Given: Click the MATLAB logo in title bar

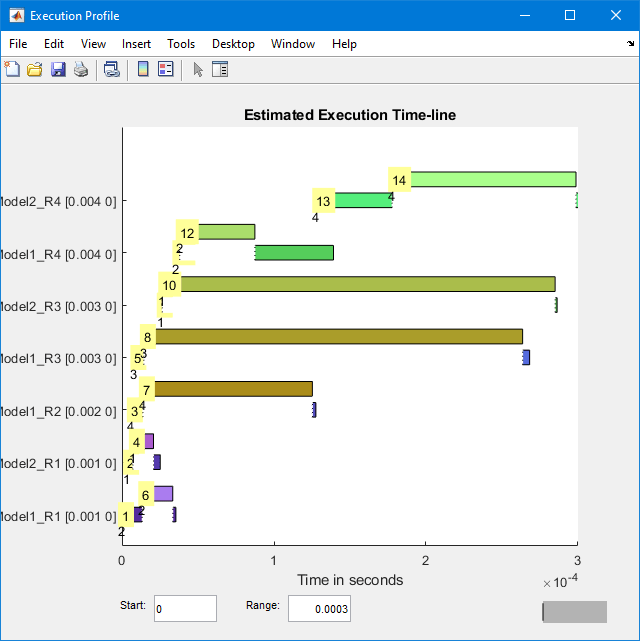Looking at the screenshot, I should tap(17, 16).
